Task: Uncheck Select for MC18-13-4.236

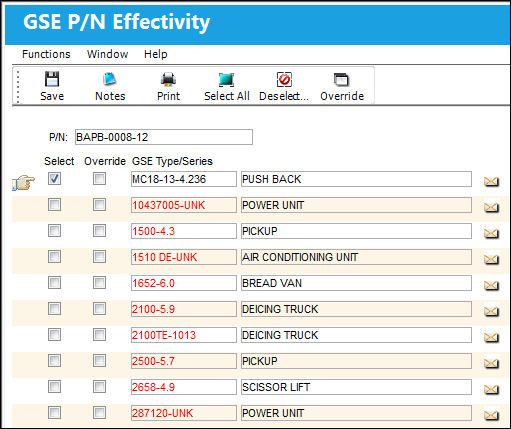Action: click(x=54, y=179)
